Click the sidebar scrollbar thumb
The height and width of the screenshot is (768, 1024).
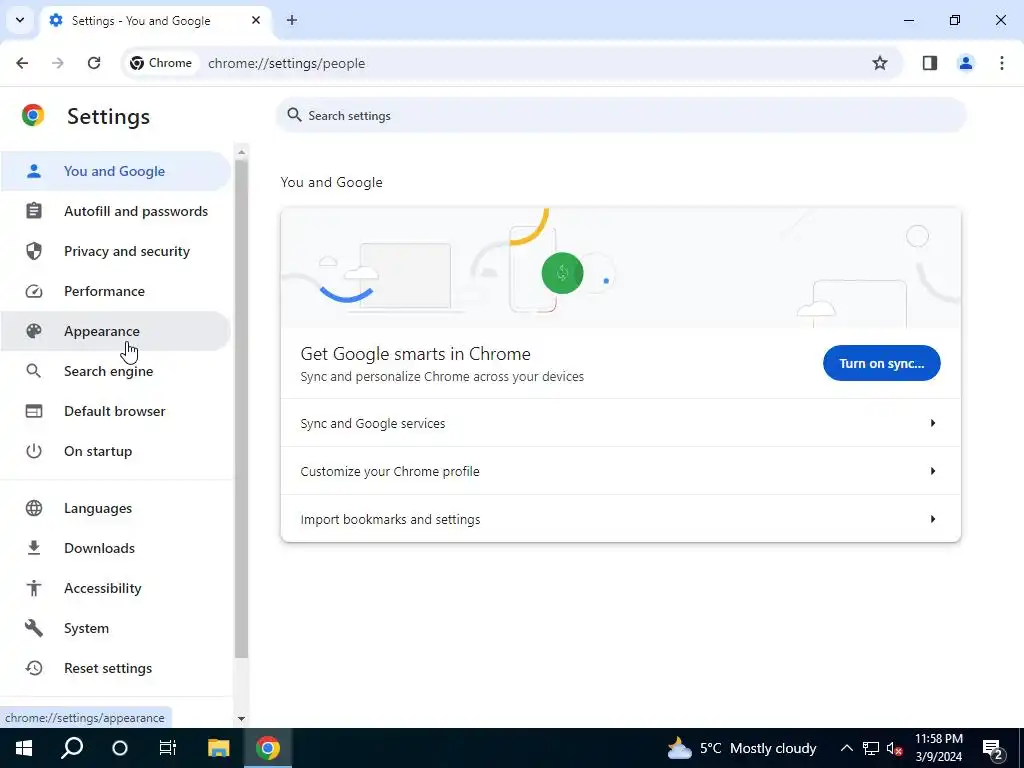click(242, 409)
